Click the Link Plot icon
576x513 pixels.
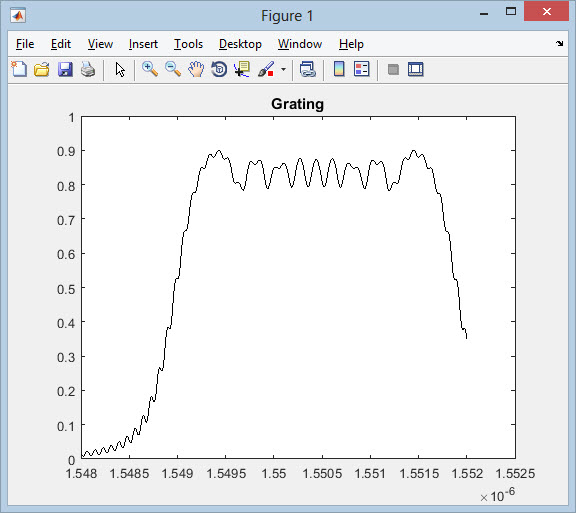click(307, 69)
